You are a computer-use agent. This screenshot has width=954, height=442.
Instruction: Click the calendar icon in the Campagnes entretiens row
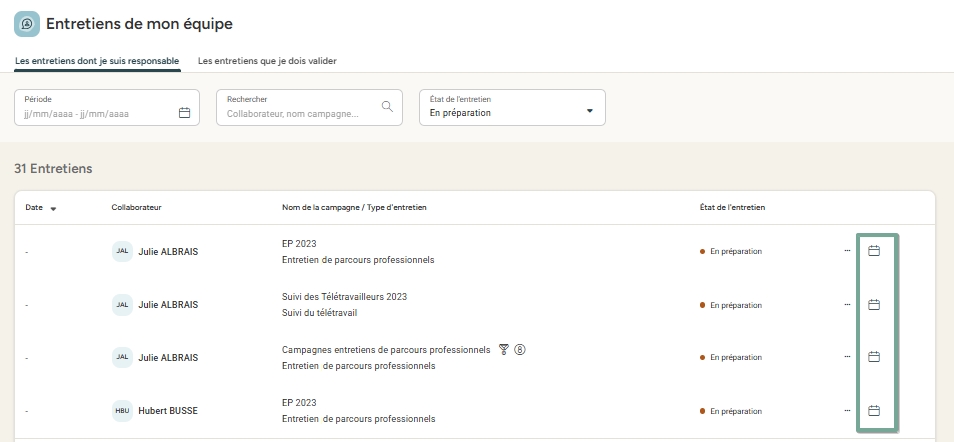coord(873,357)
